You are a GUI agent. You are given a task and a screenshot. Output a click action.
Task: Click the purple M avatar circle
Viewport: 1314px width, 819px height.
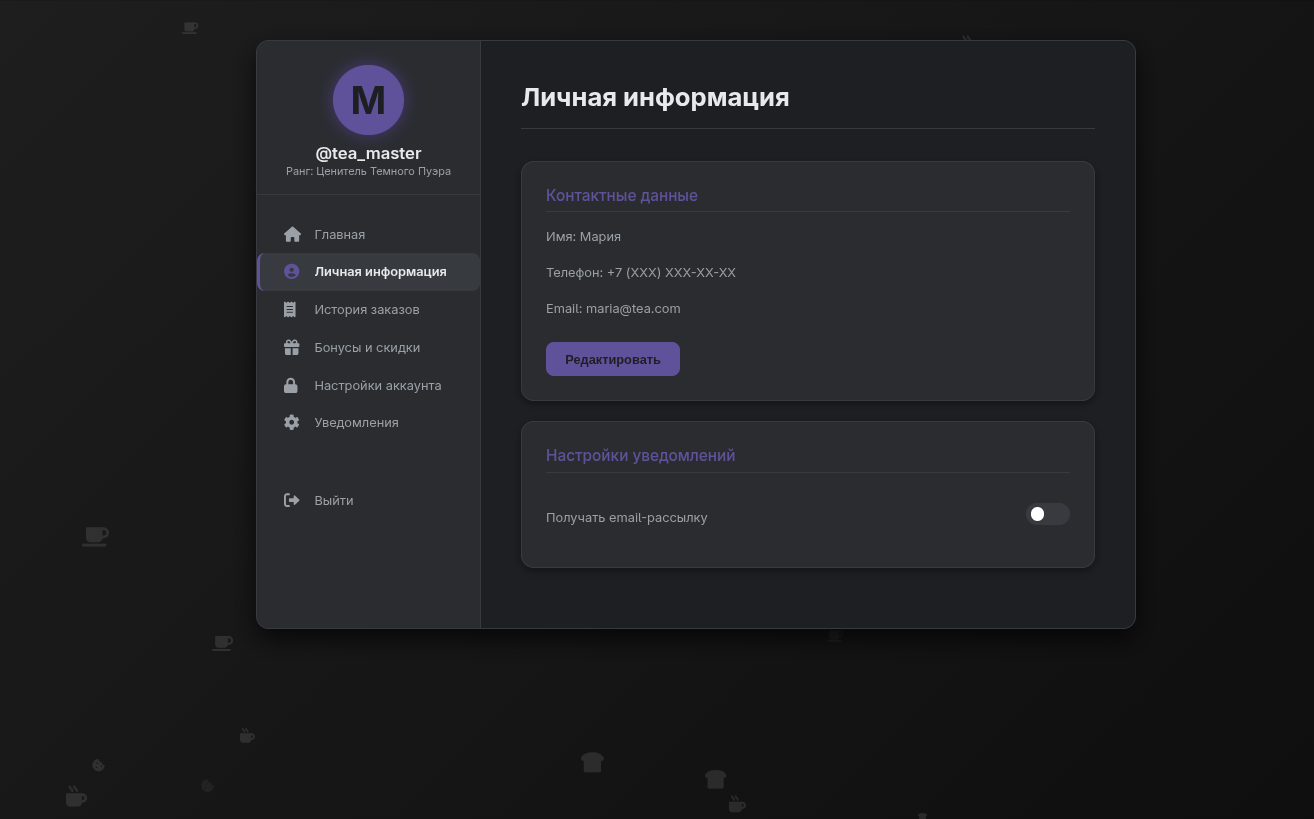(x=368, y=100)
